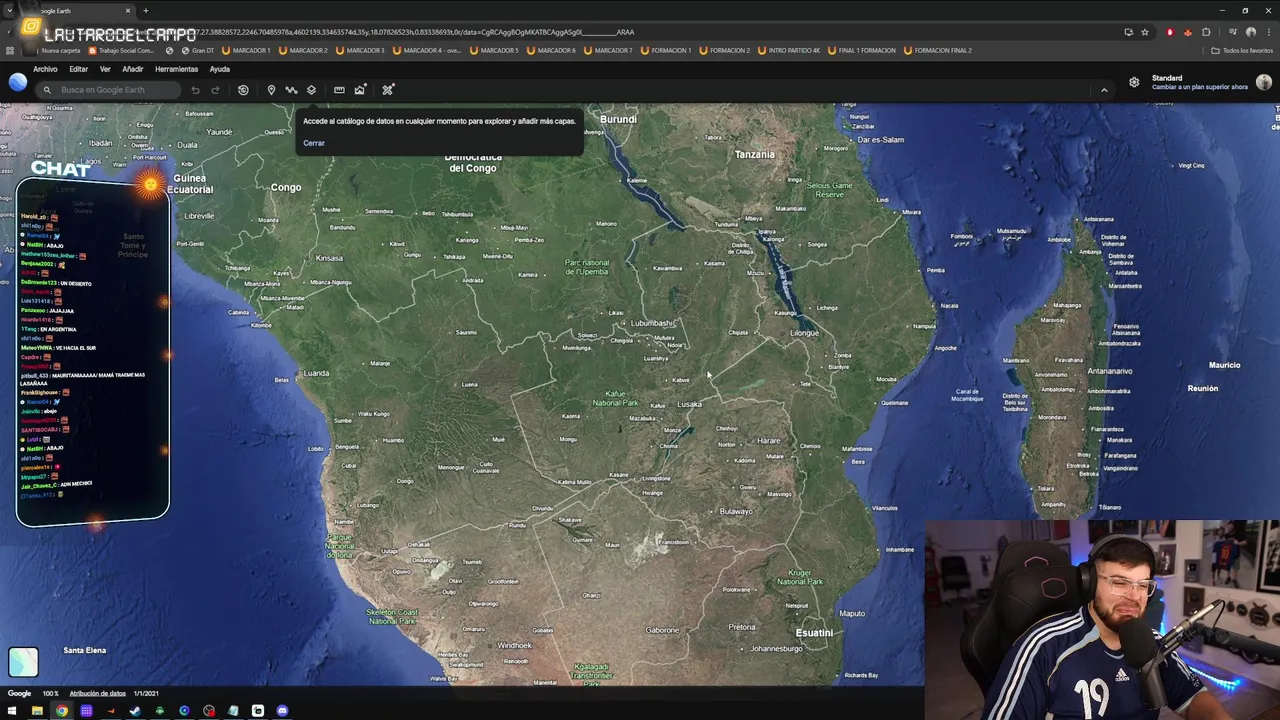Click the map style thumbnail switcher

(23, 662)
